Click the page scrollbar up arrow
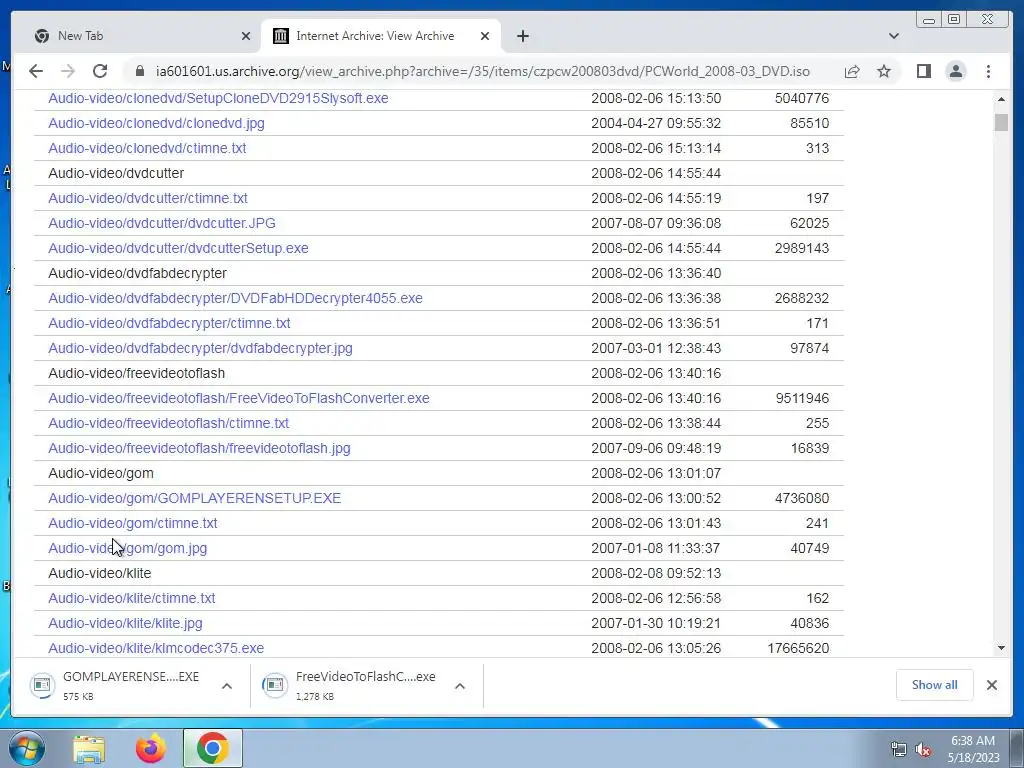The image size is (1024, 768). tap(1001, 99)
